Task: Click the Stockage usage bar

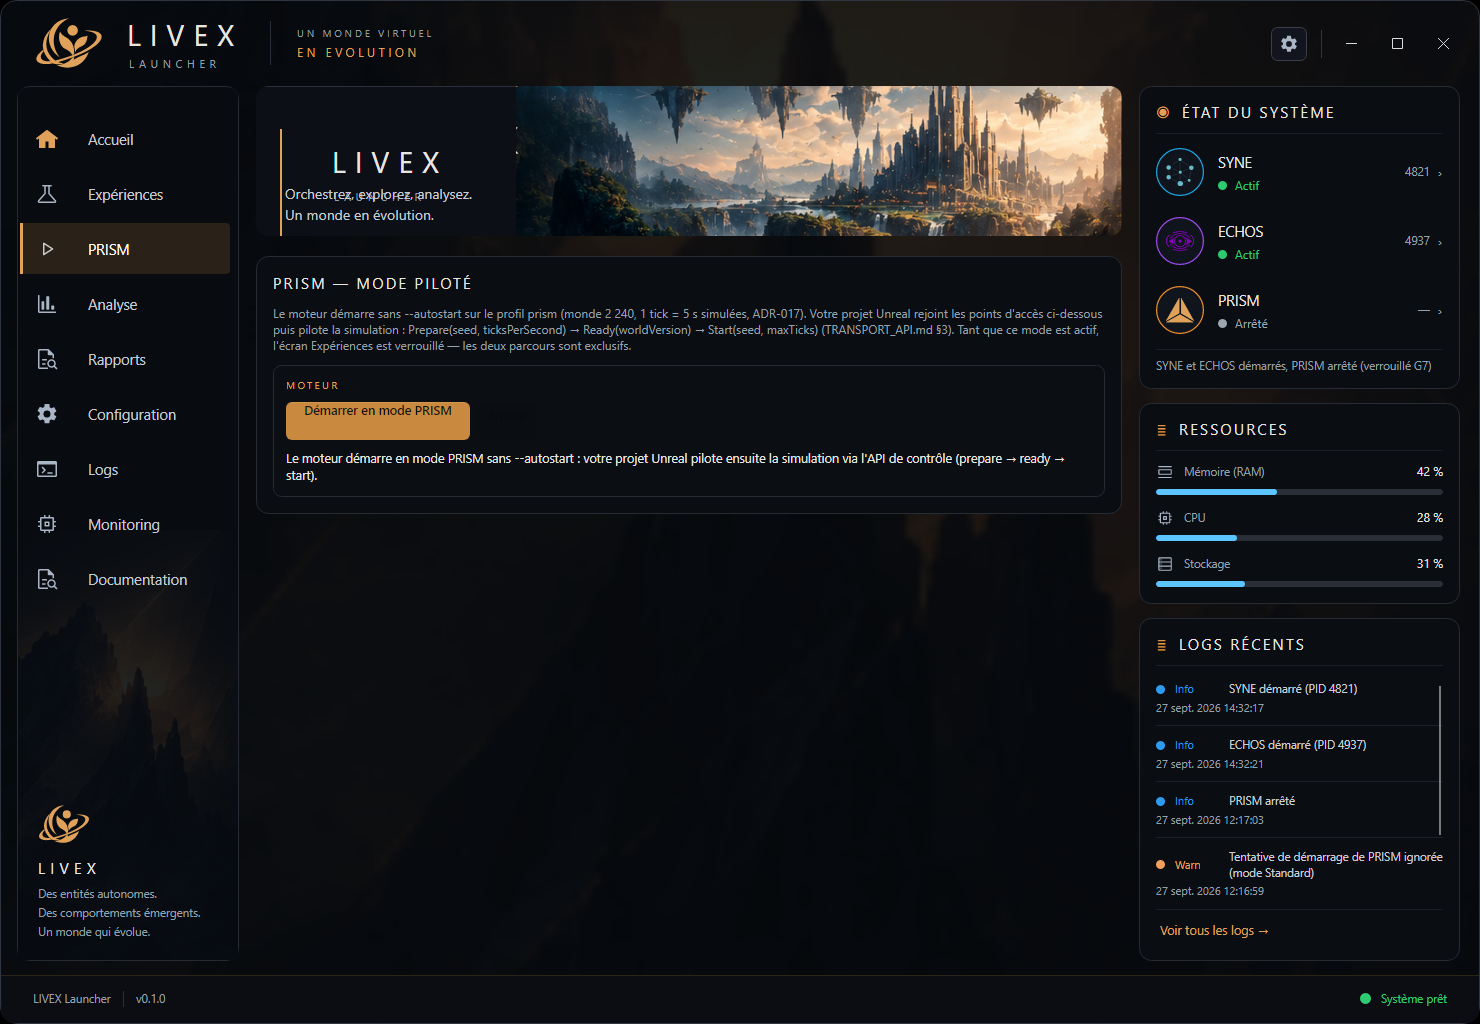Action: (x=1299, y=584)
